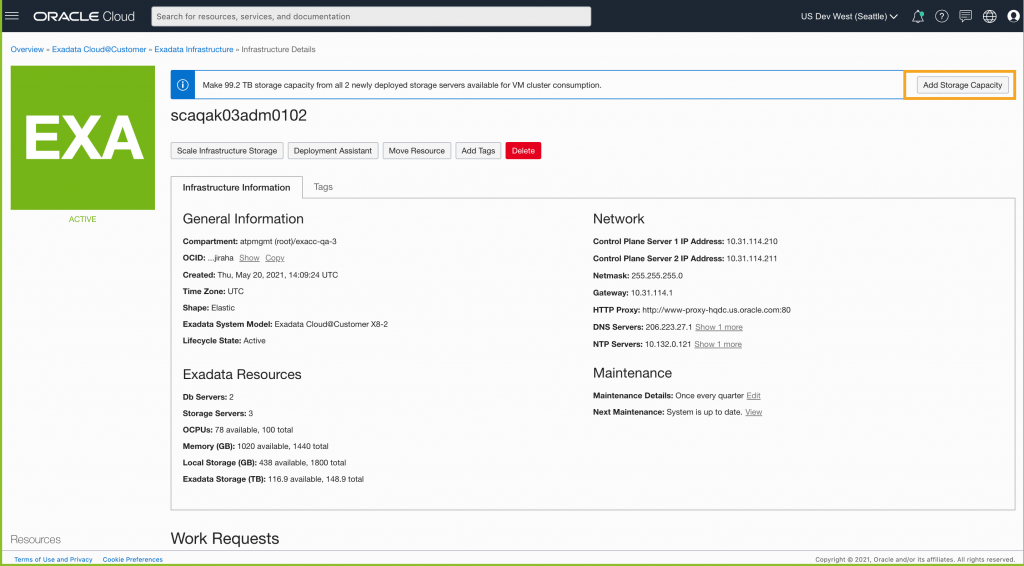Screen dimensions: 1024x566
Task: Open the Deployment Assistant
Action: point(333,151)
